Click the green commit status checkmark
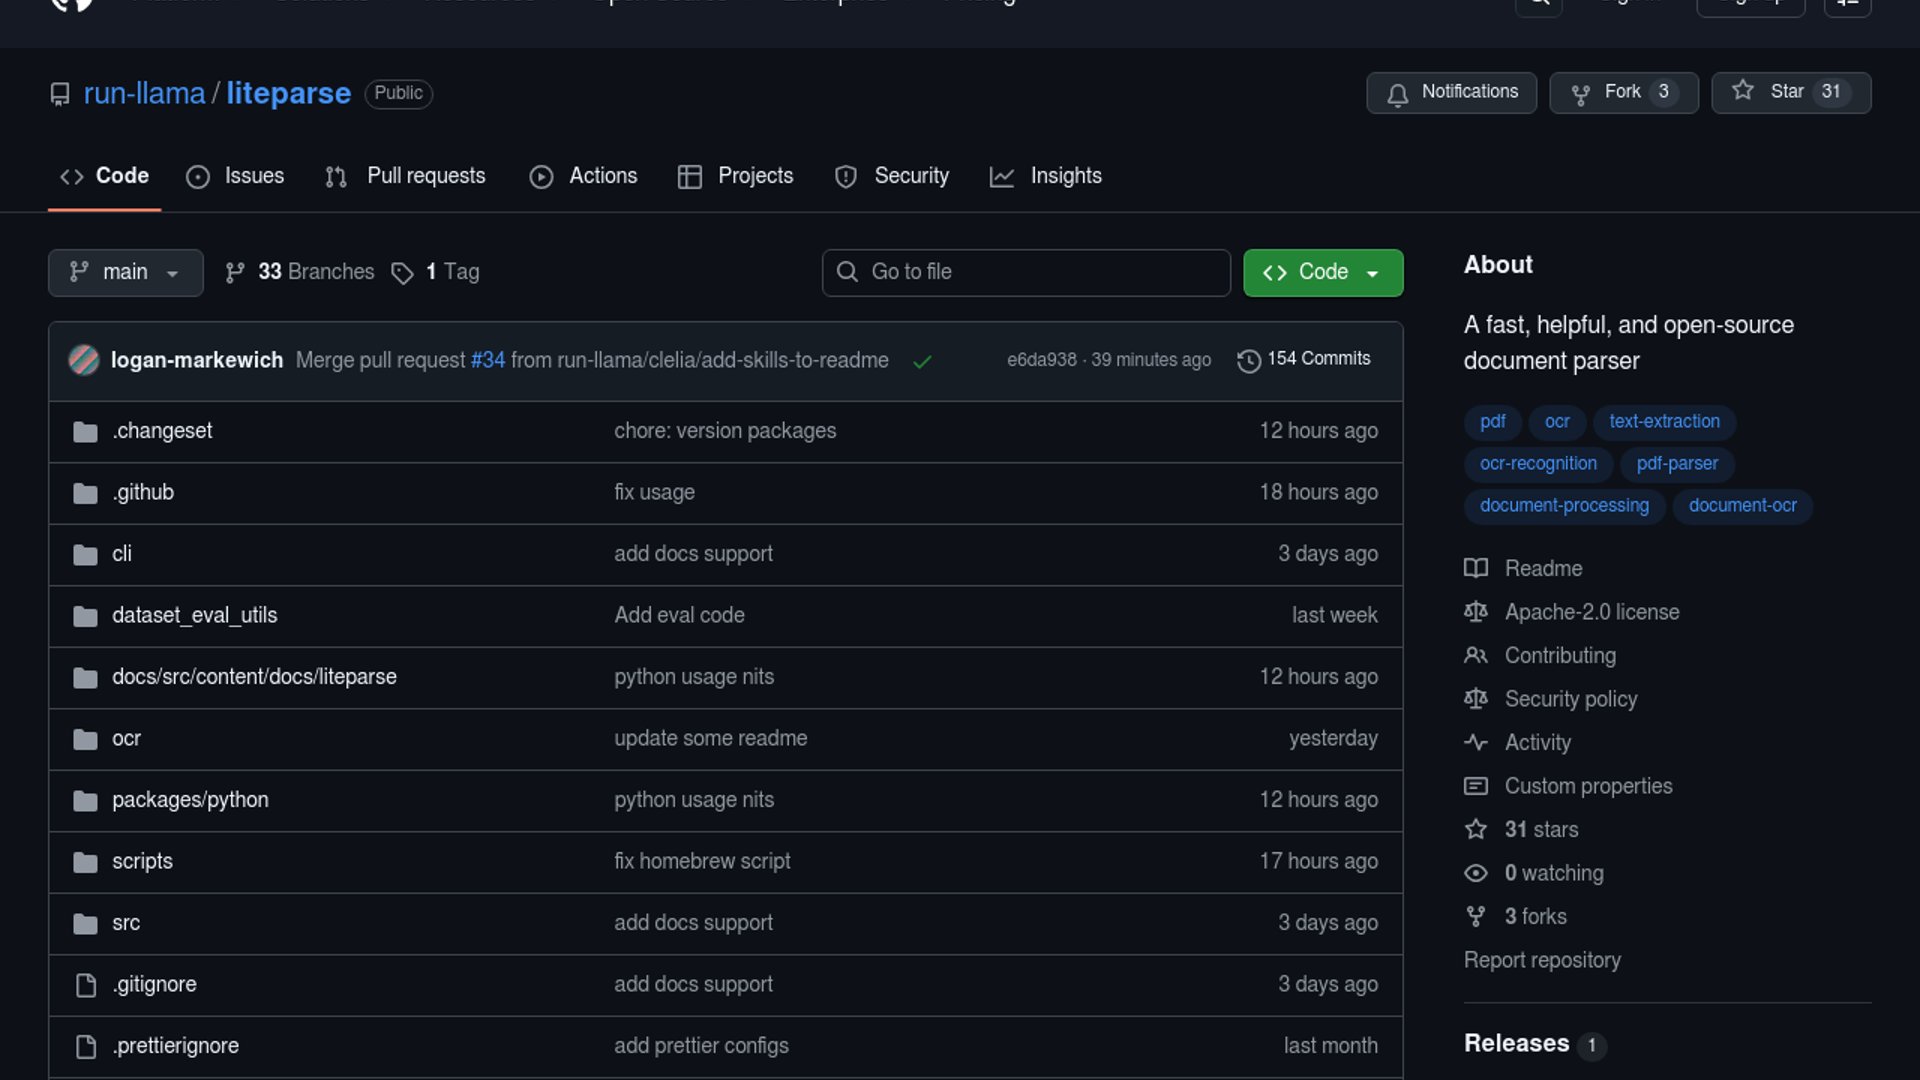1920x1080 pixels. [922, 361]
